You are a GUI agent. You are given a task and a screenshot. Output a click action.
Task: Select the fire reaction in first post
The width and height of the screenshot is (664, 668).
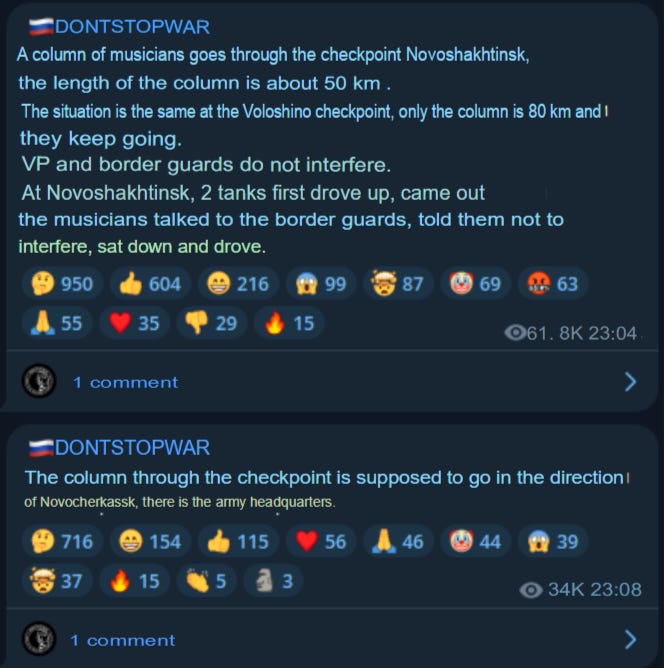coord(289,323)
